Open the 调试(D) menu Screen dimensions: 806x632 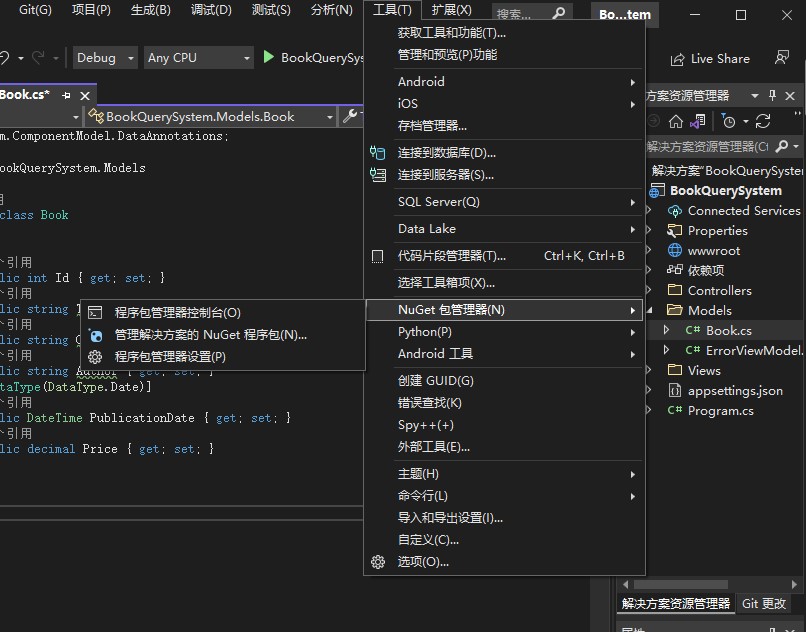(211, 10)
